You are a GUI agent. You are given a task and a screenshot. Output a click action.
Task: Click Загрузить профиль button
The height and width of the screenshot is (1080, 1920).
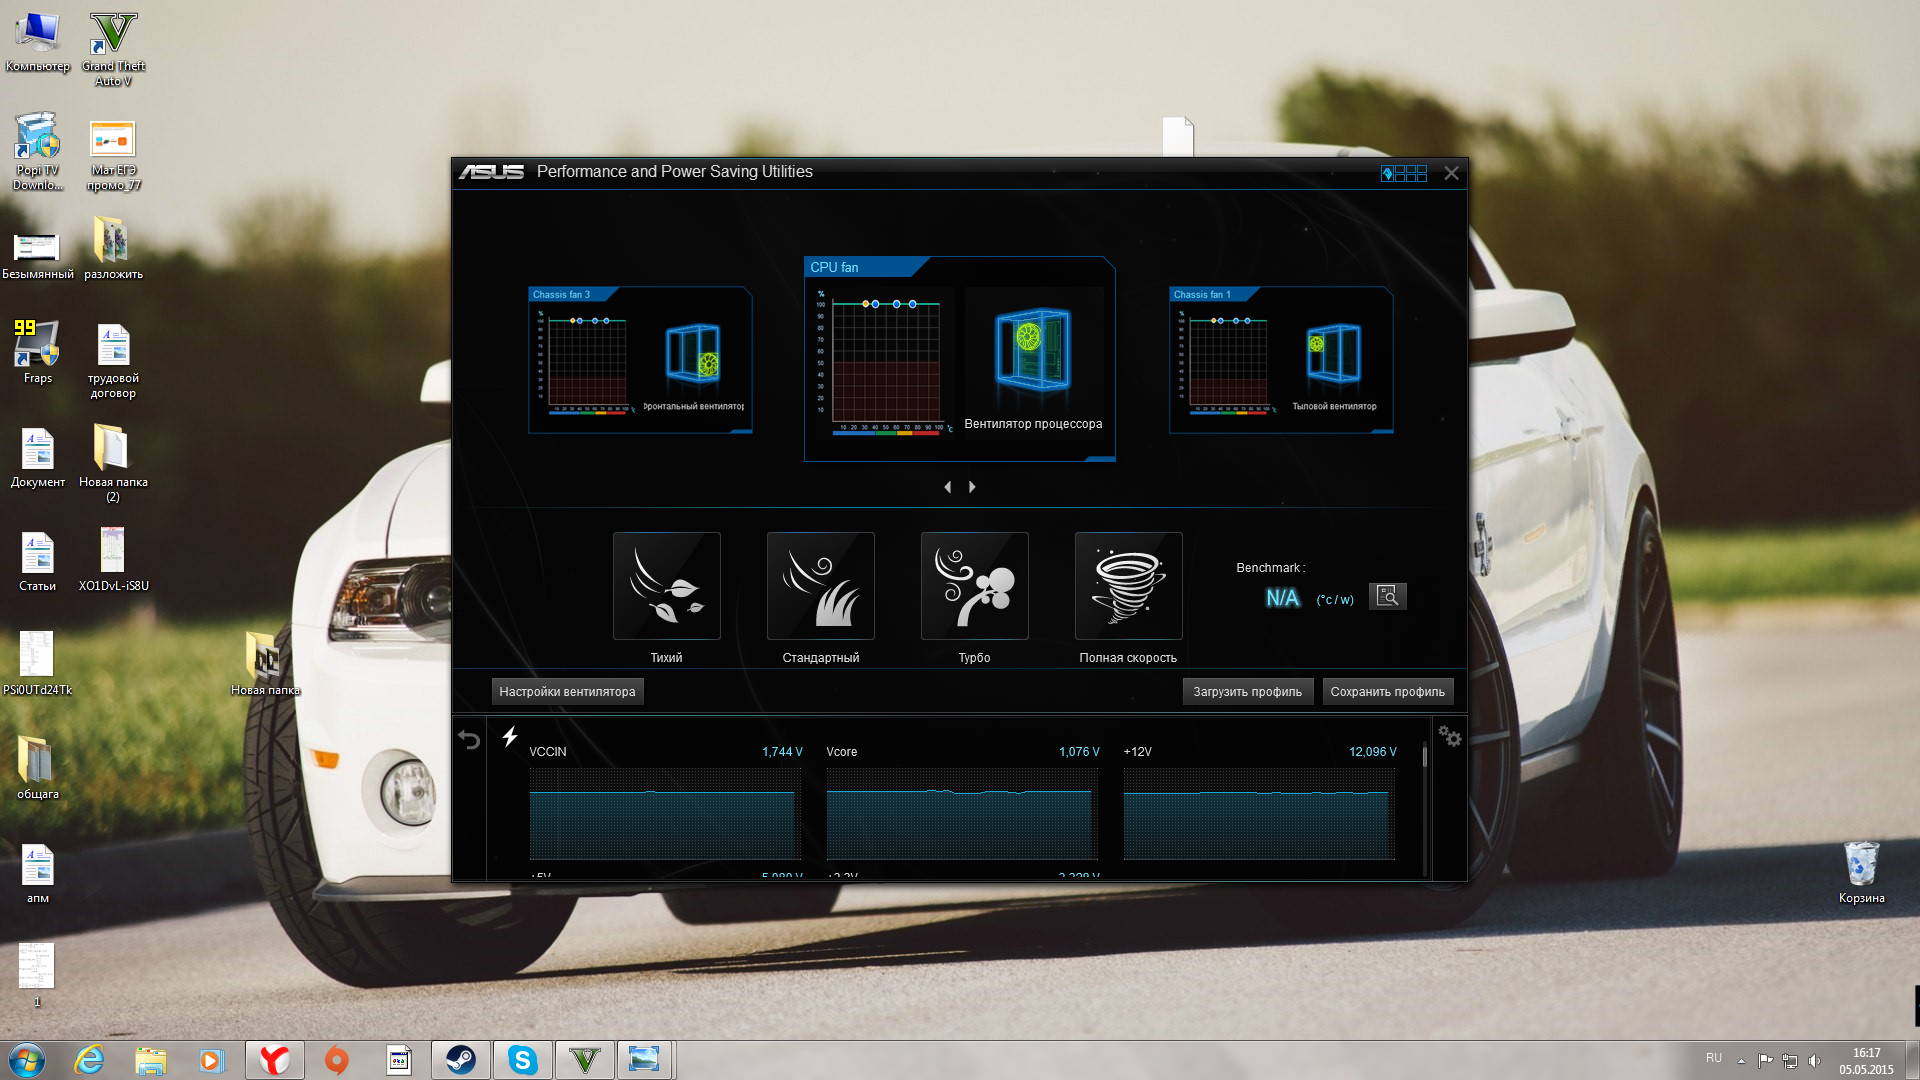pos(1247,692)
